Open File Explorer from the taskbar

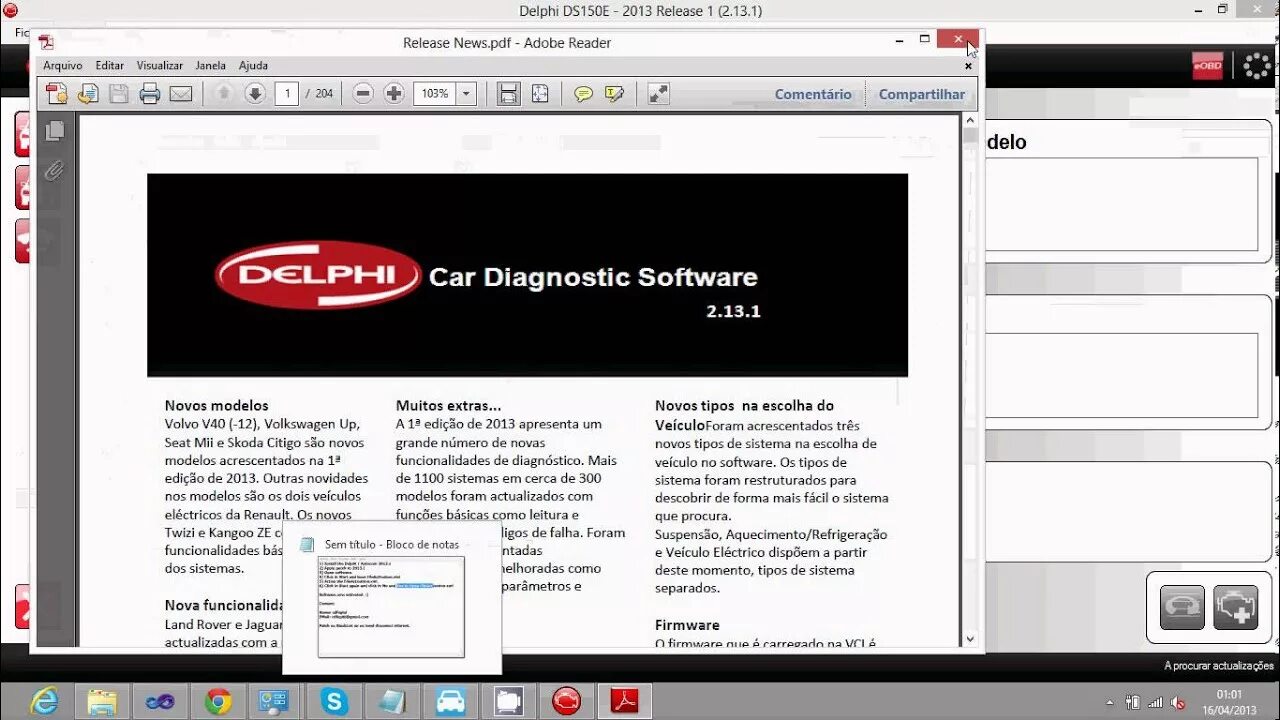102,702
